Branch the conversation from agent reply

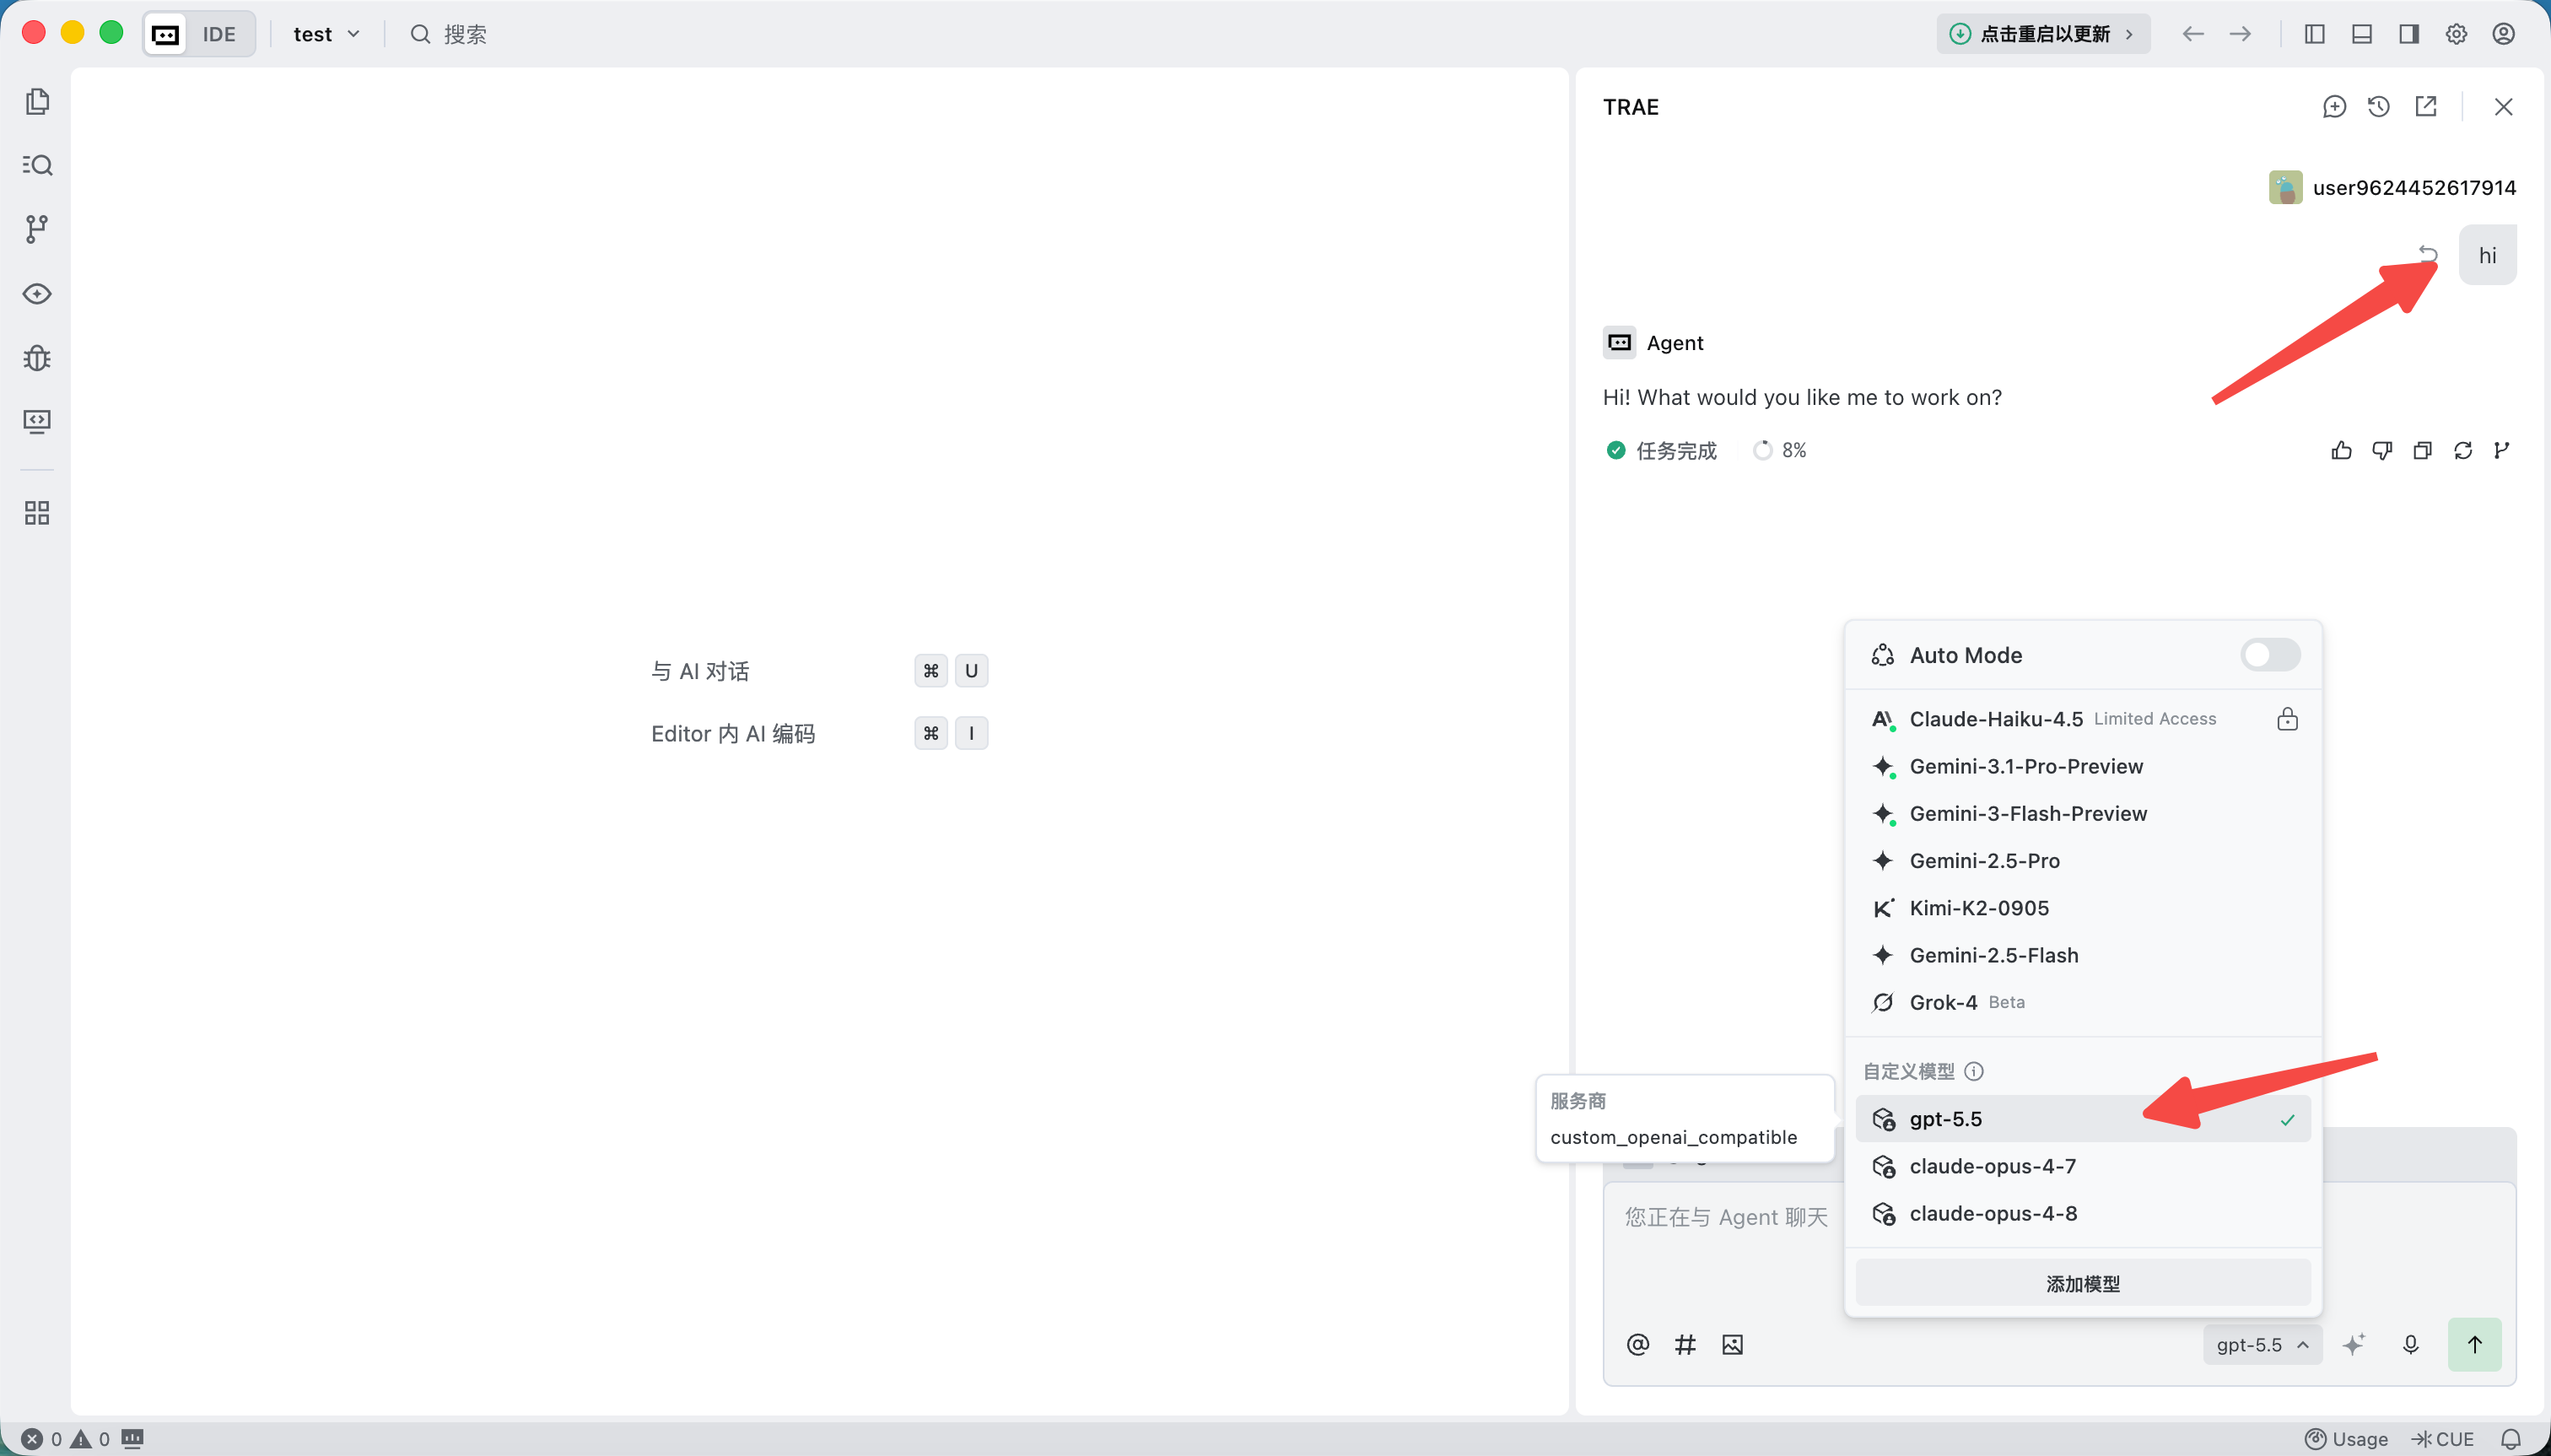(x=2502, y=450)
